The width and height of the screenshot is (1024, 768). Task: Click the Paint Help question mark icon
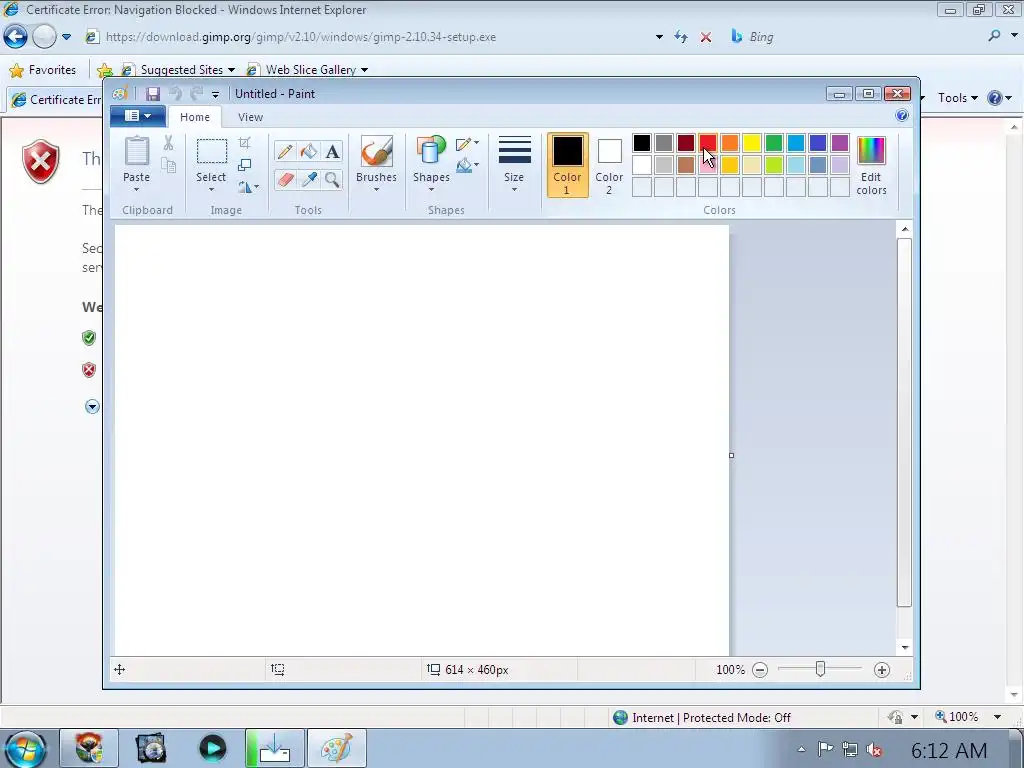click(902, 116)
